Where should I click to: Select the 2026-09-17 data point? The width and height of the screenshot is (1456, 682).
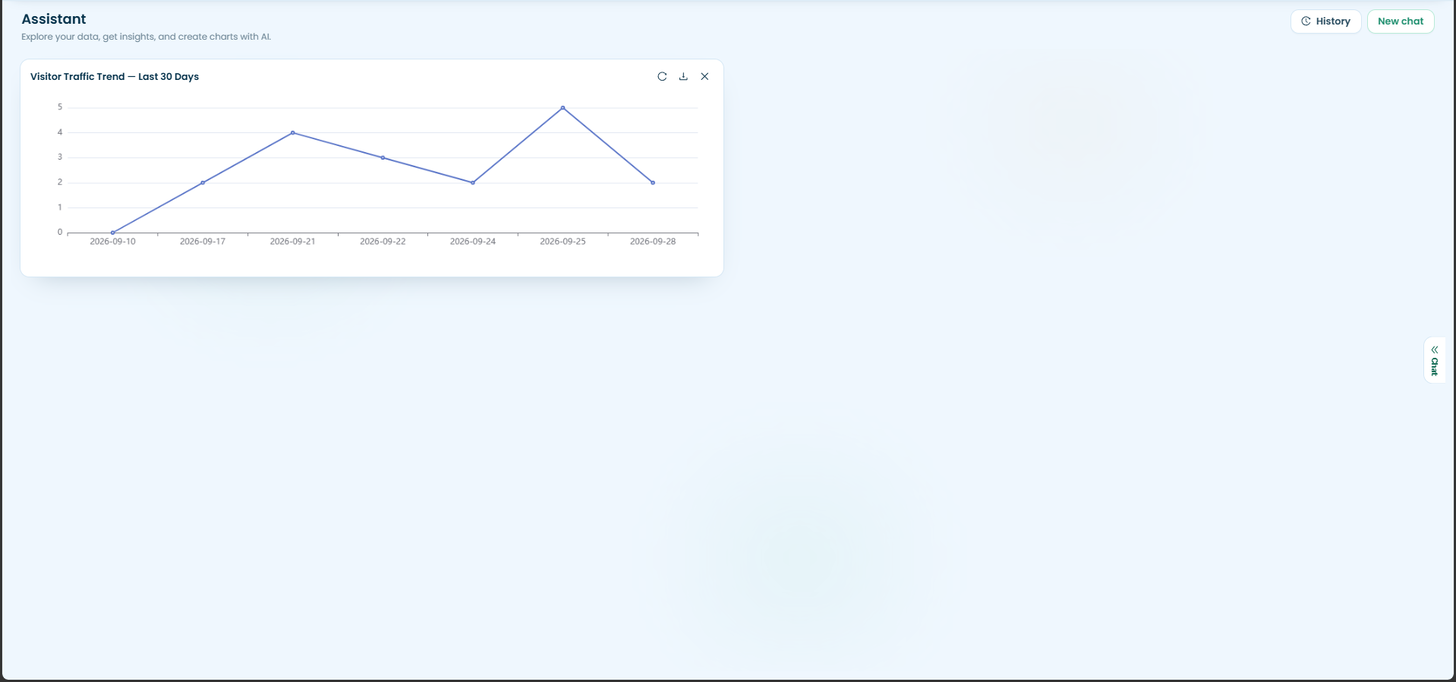click(203, 183)
